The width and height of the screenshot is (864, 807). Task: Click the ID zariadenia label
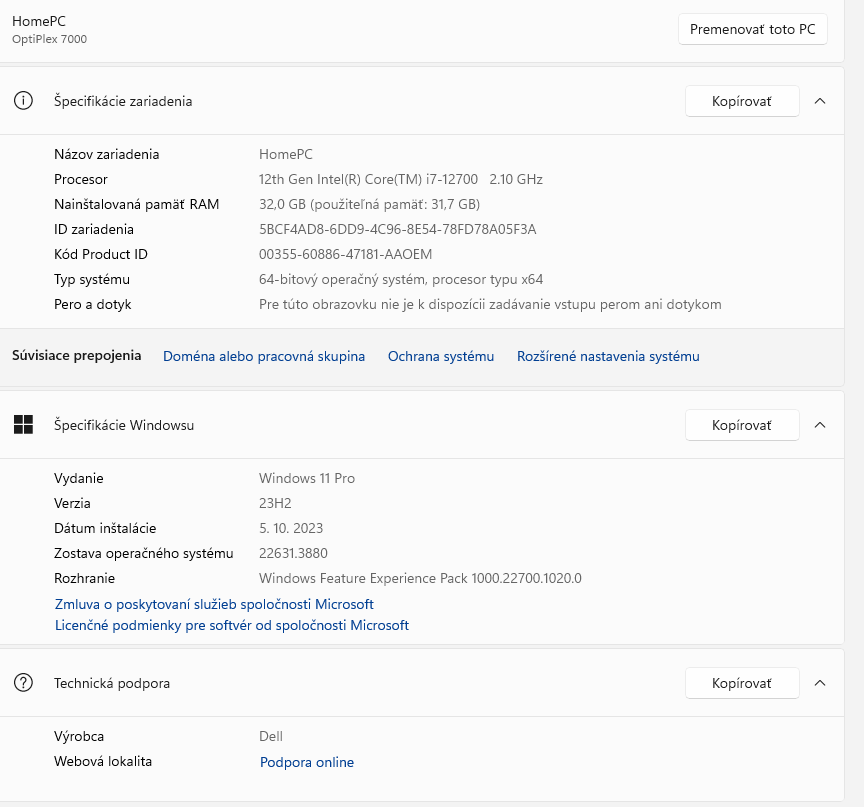click(94, 229)
